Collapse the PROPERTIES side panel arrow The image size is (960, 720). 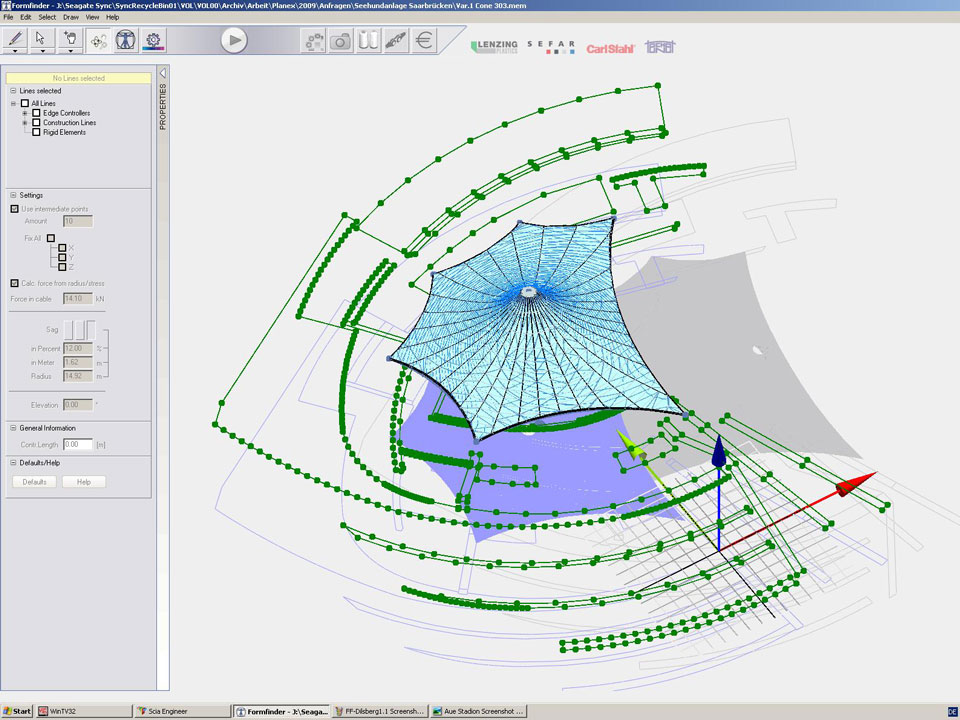click(163, 73)
